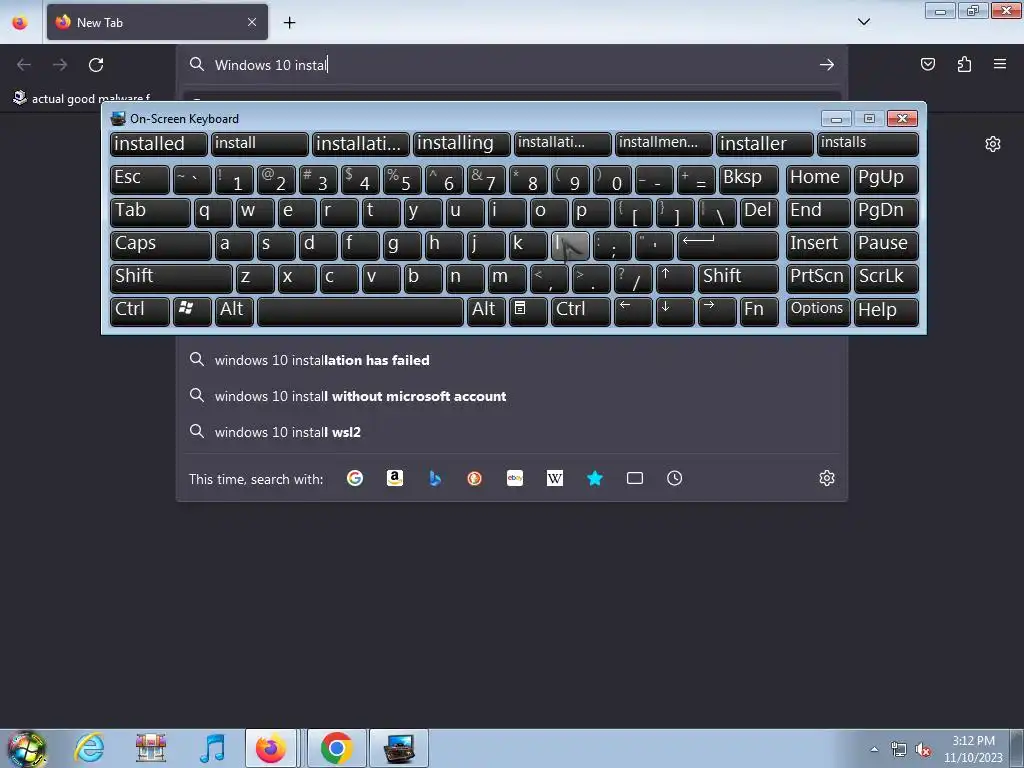Toggle the left Alt key
This screenshot has height=768, width=1024.
click(x=234, y=310)
